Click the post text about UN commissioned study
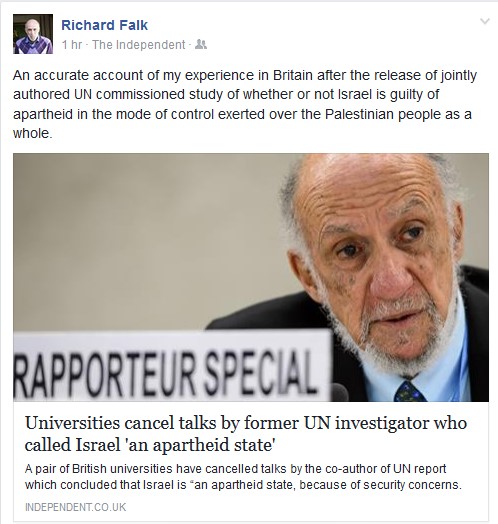Screen dimensions: 498x524 245,104
